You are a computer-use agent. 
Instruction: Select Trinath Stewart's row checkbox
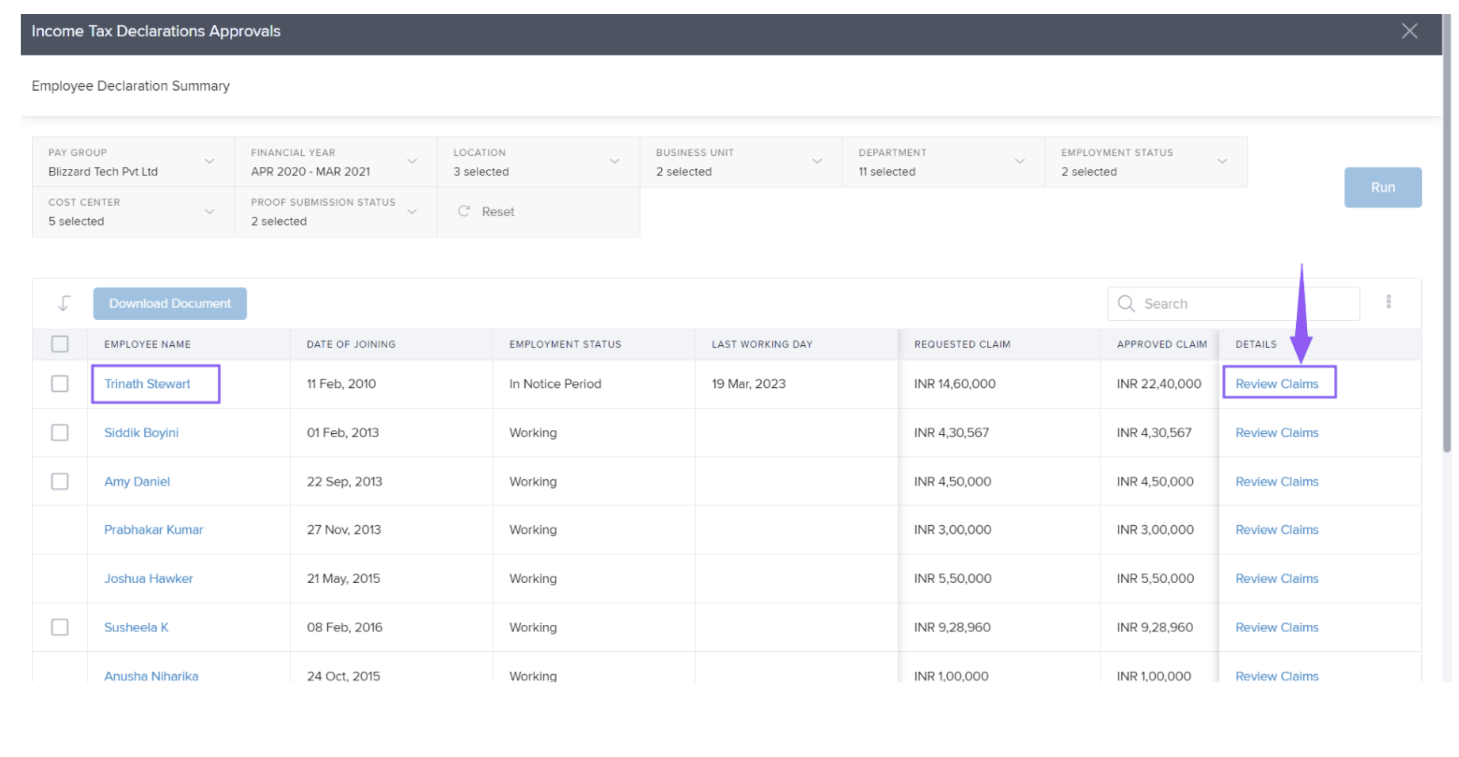click(60, 384)
